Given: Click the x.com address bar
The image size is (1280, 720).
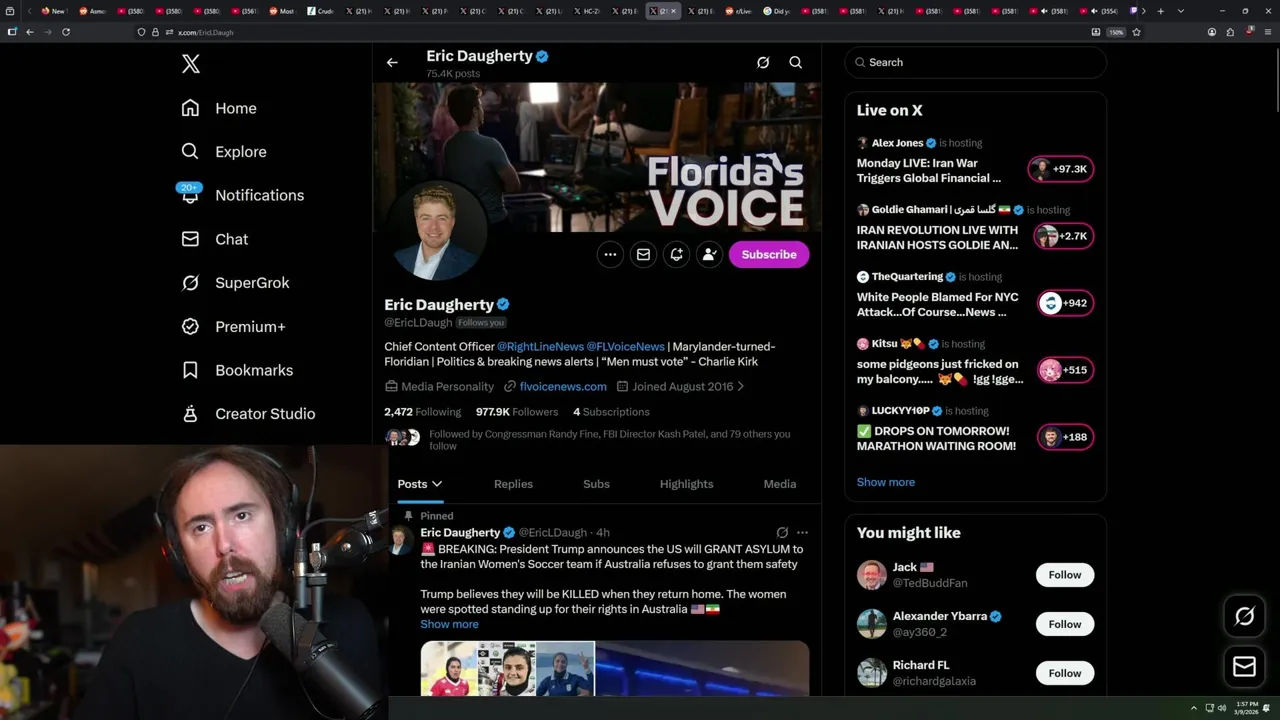Looking at the screenshot, I should pos(620,32).
